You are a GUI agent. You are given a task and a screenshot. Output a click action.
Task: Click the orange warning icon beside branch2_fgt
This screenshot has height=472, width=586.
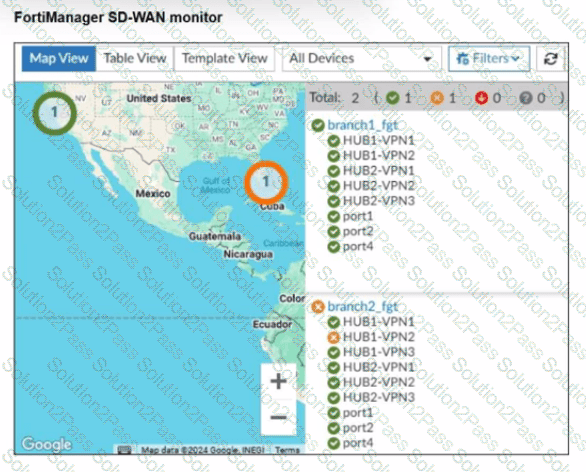click(x=318, y=307)
